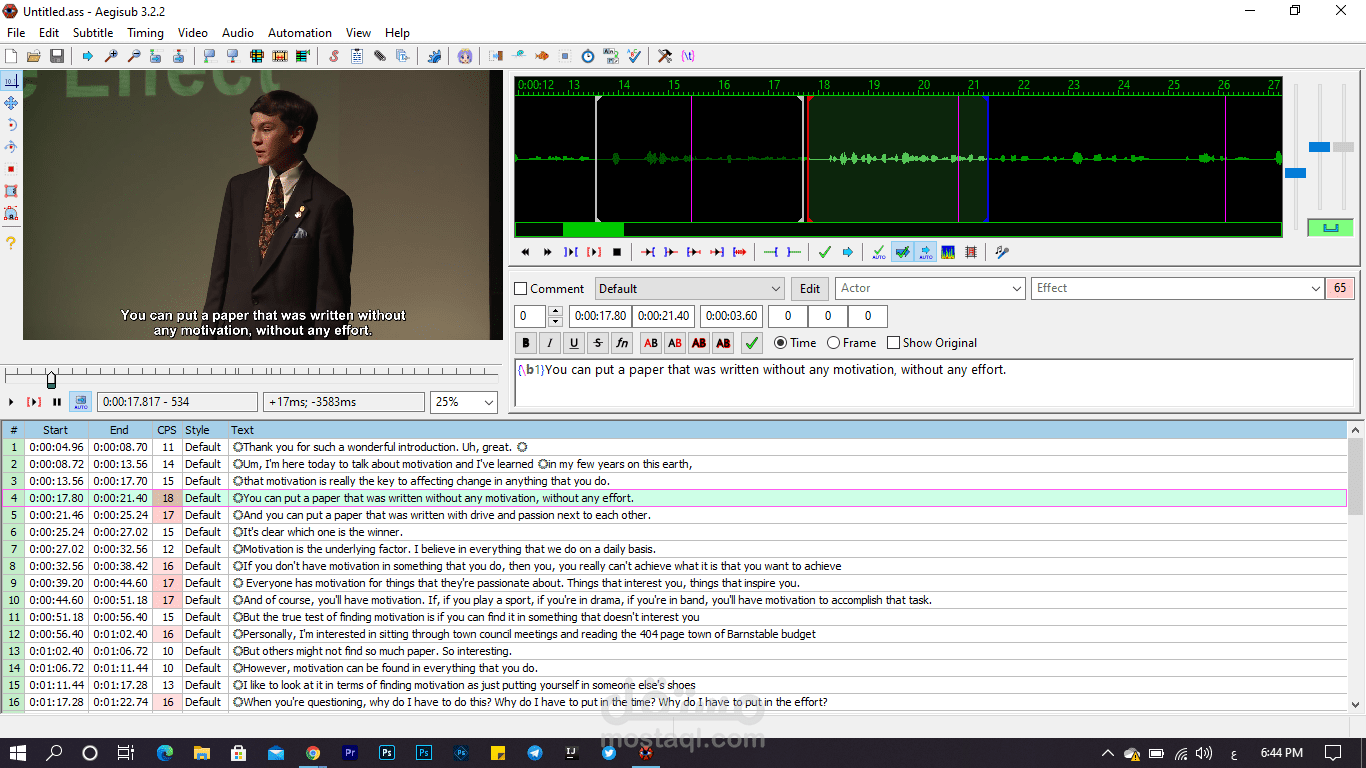
Task: Open the Timing menu
Action: click(145, 33)
